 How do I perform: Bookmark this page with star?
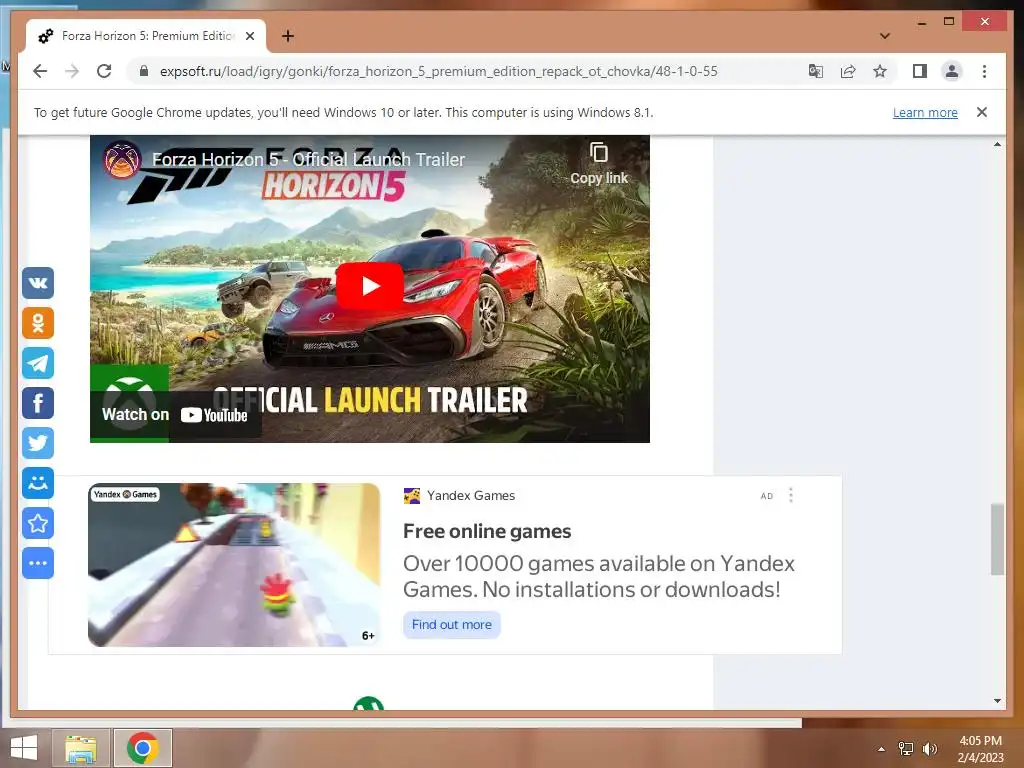[x=880, y=71]
